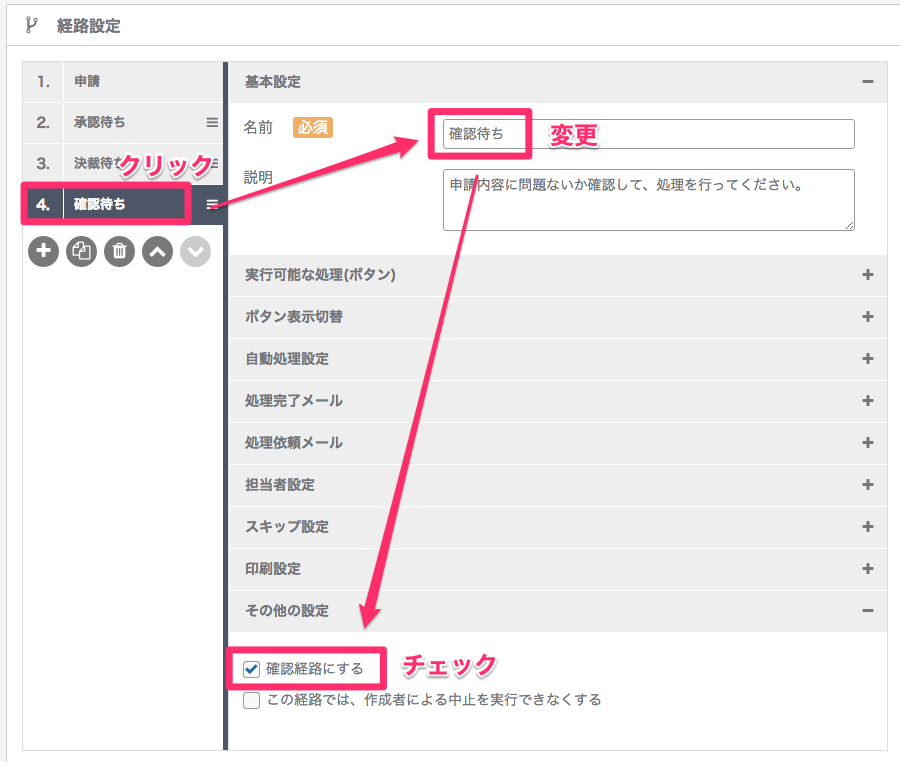Screen dimensions: 900x762
Task: Expand the ボタン表示切替 section
Action: coord(868,316)
